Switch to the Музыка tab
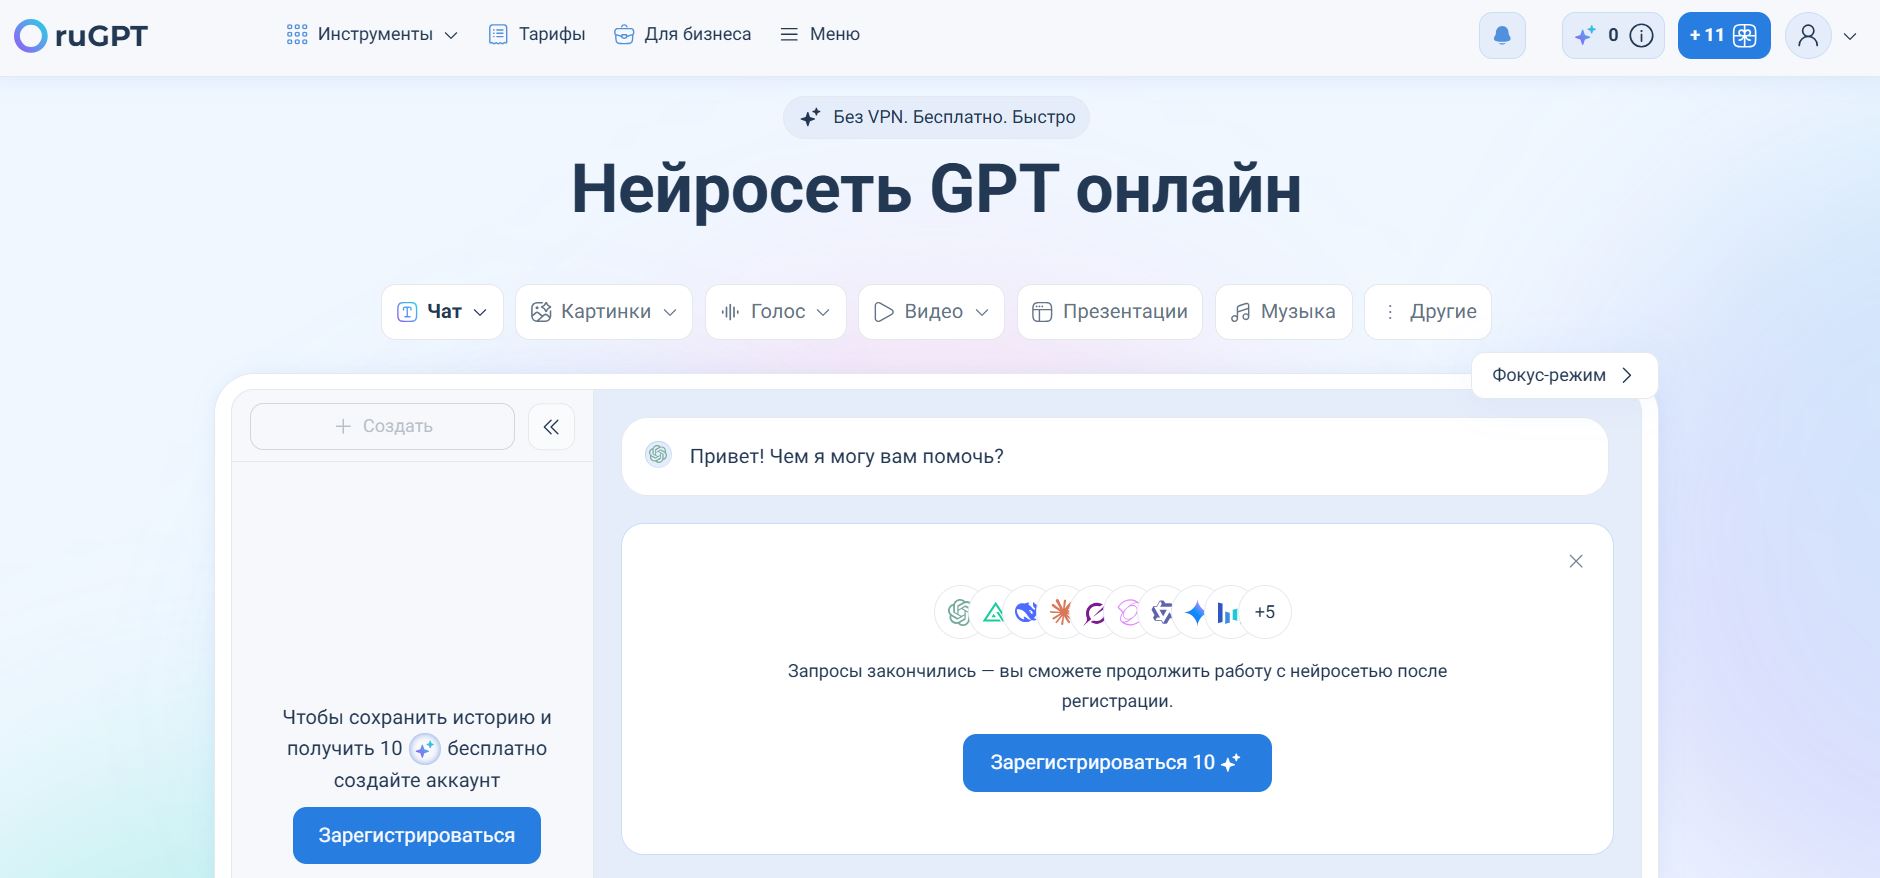The width and height of the screenshot is (1880, 878). [1284, 312]
